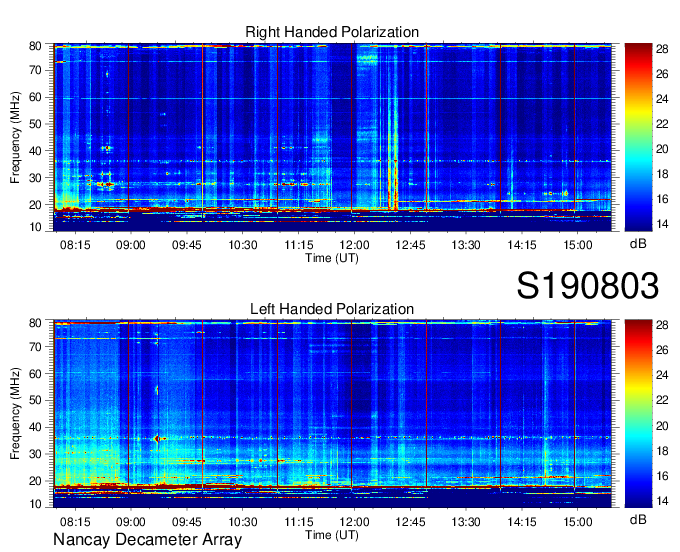Click the 50 MHz tick on the right-handed plot
Viewport: 680px width, 552px height.
click(35, 124)
